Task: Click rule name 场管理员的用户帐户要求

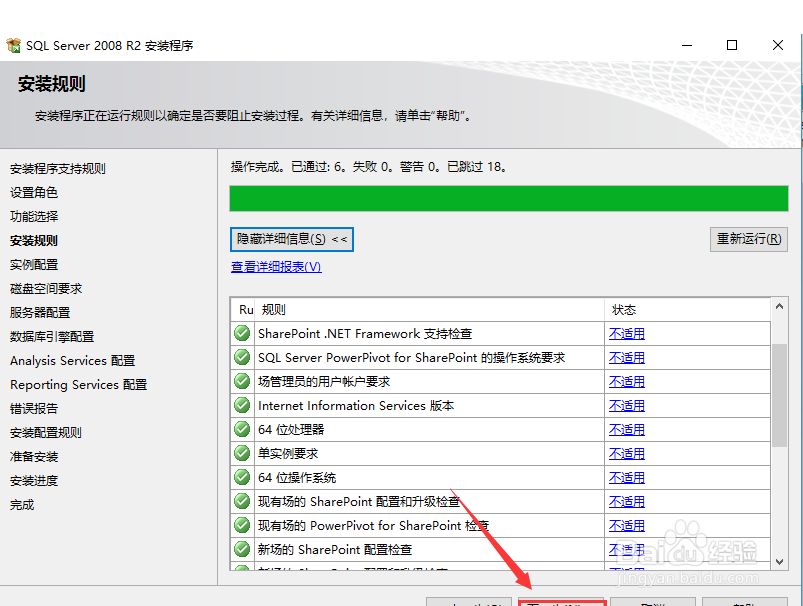Action: [324, 382]
